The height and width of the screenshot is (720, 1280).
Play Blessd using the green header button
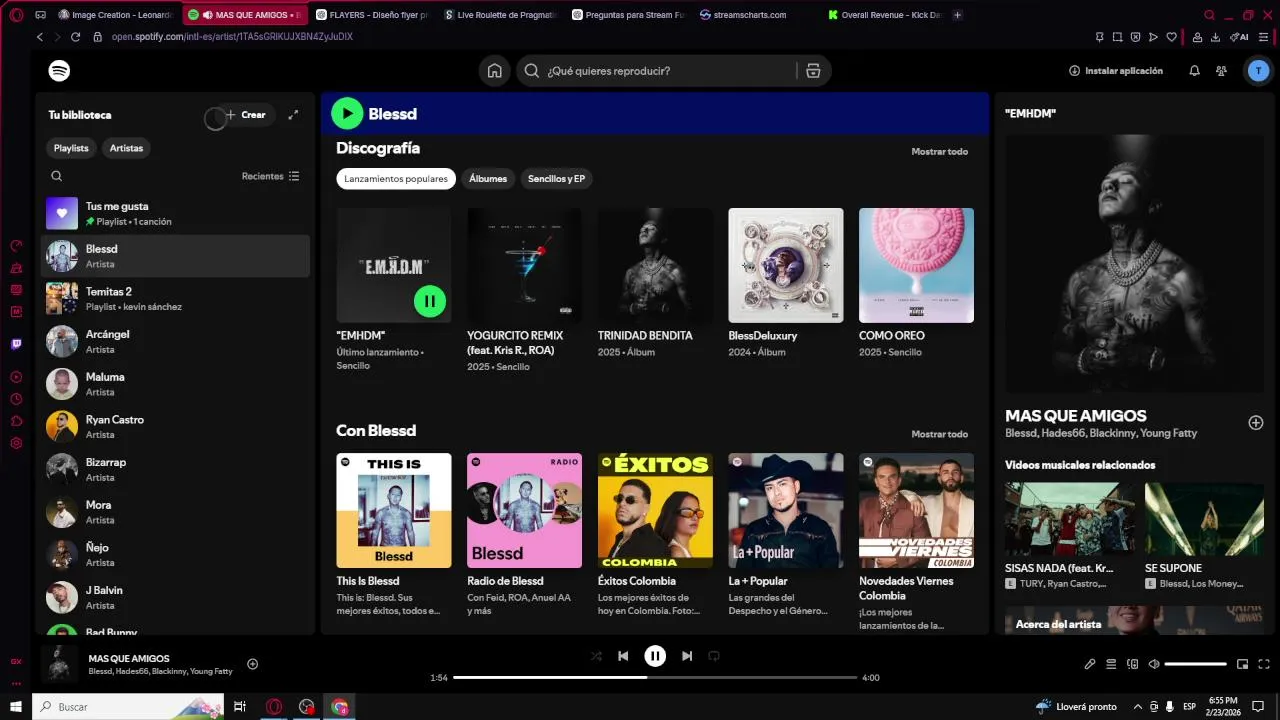click(x=347, y=113)
